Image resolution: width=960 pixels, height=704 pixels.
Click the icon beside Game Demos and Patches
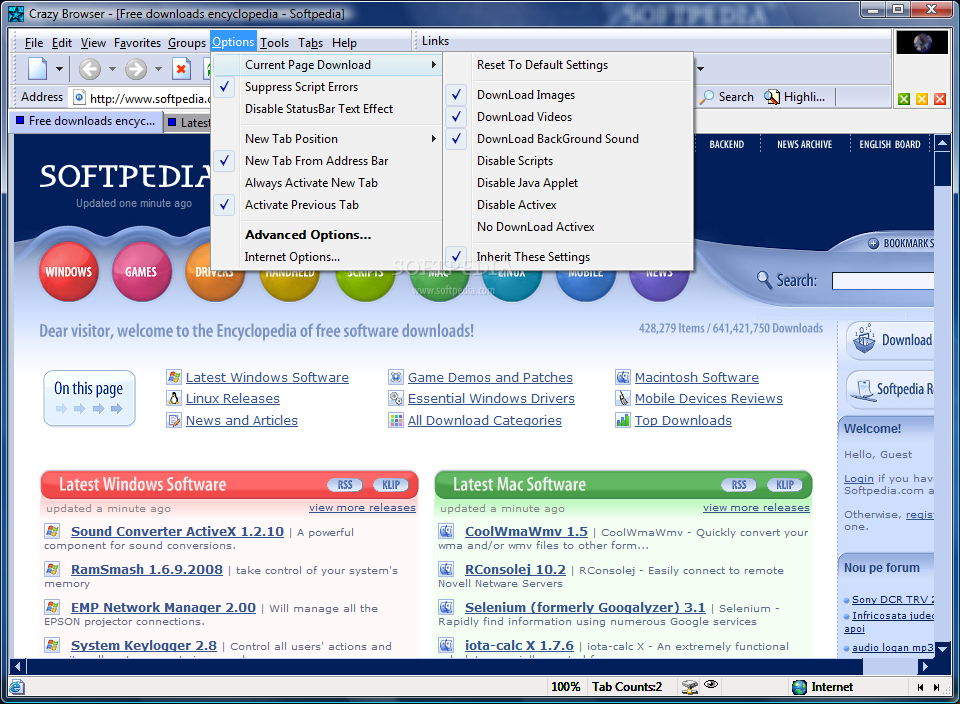tap(396, 377)
